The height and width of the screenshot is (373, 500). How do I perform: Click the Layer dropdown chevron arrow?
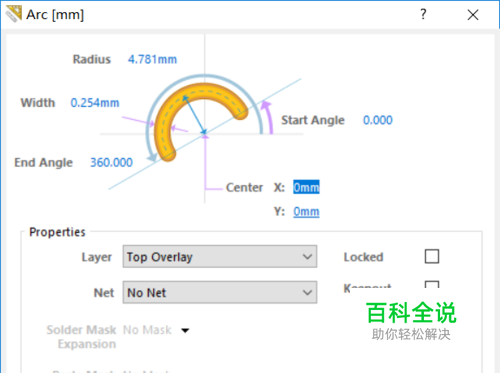pyautogui.click(x=307, y=257)
